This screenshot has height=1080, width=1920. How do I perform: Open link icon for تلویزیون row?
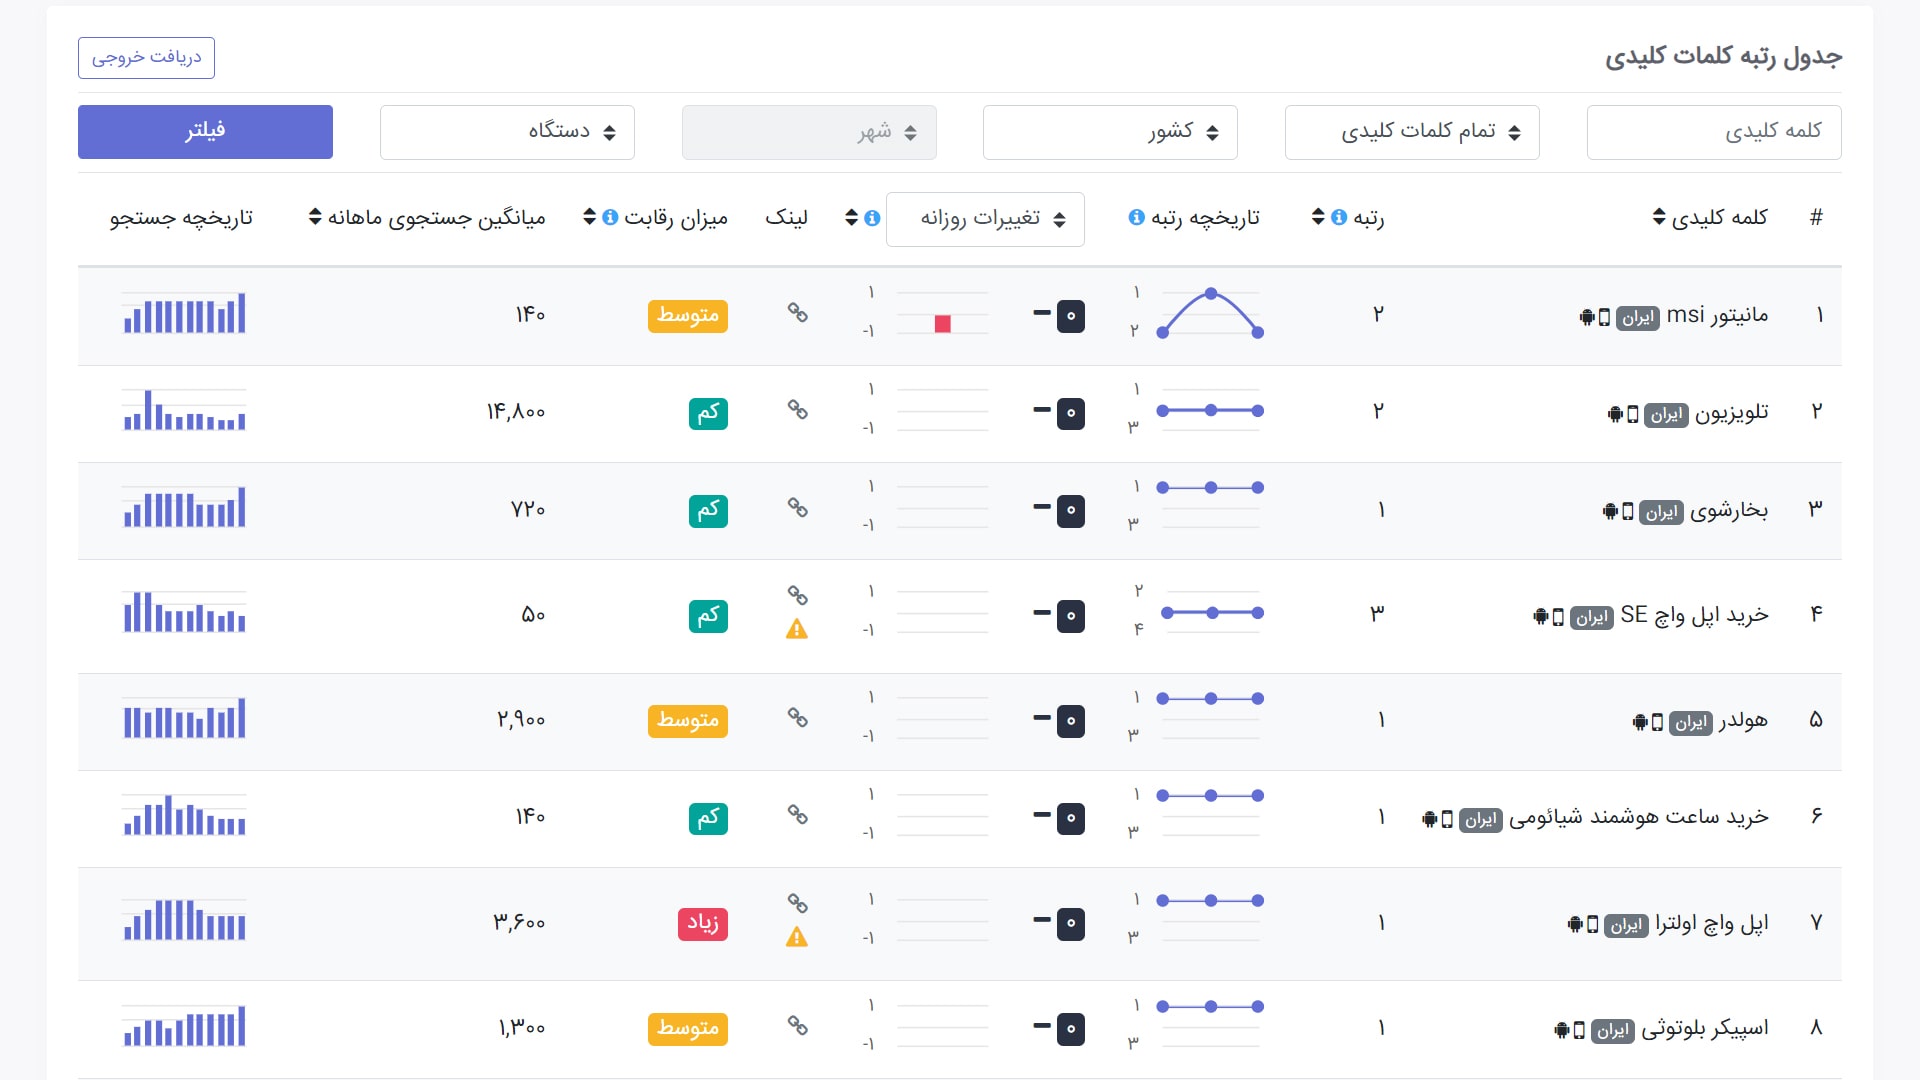coord(797,410)
